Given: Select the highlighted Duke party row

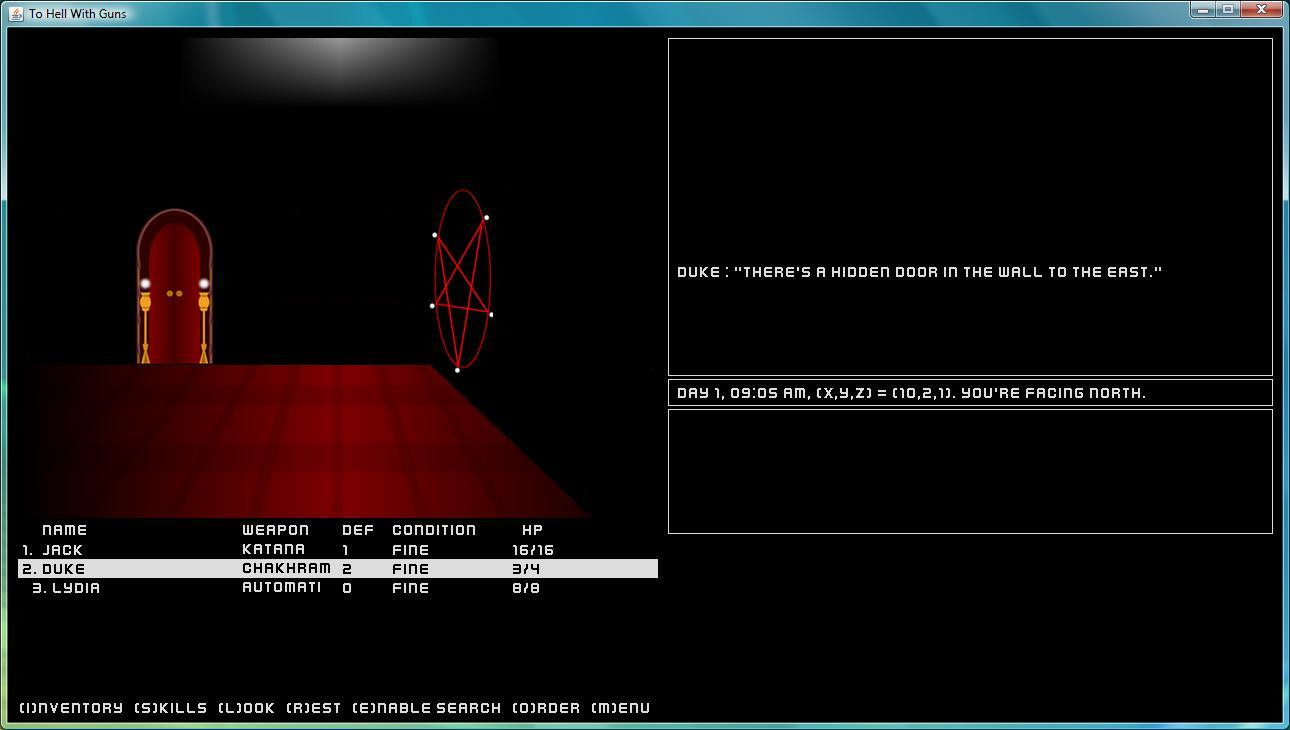Looking at the screenshot, I should [338, 569].
